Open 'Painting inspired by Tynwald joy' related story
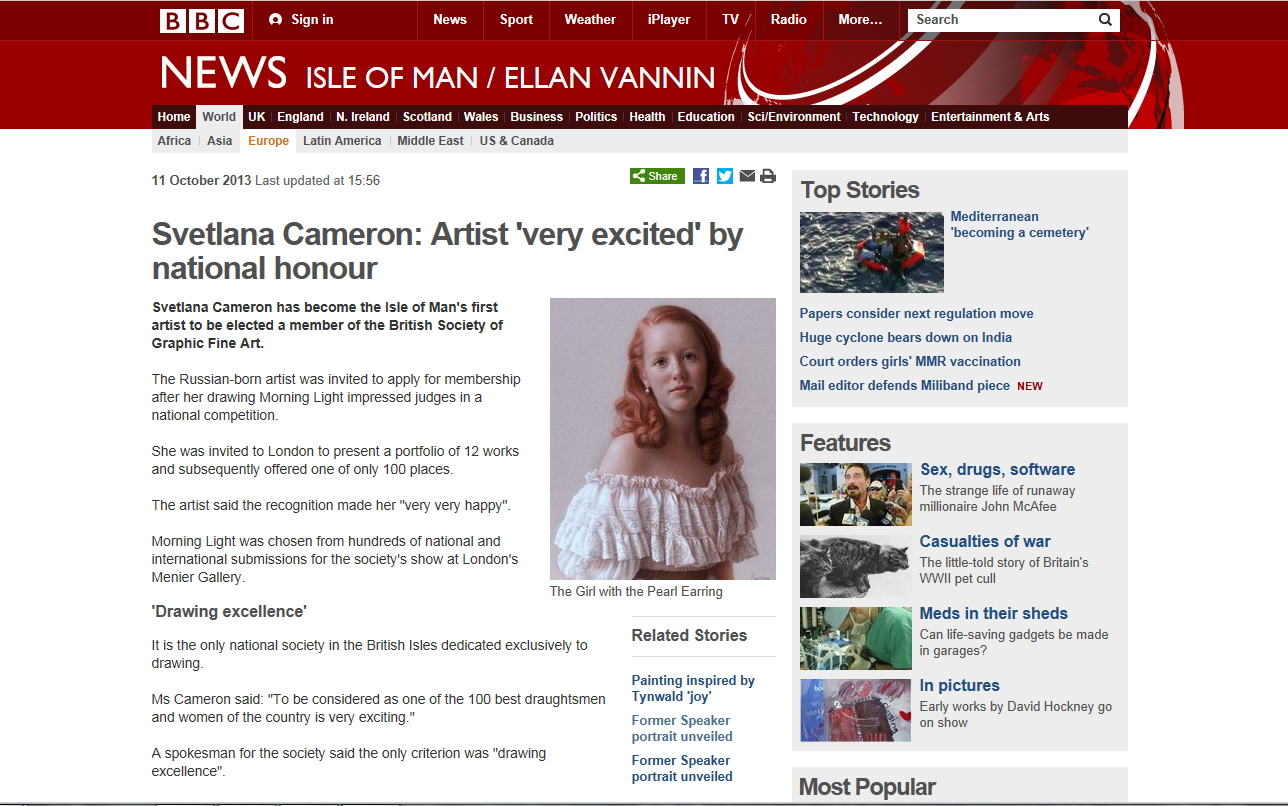 click(x=693, y=688)
